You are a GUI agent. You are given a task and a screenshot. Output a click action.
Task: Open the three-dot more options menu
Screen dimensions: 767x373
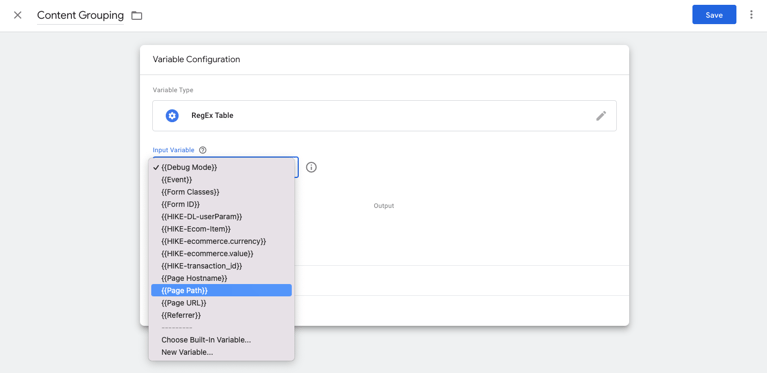pyautogui.click(x=751, y=15)
